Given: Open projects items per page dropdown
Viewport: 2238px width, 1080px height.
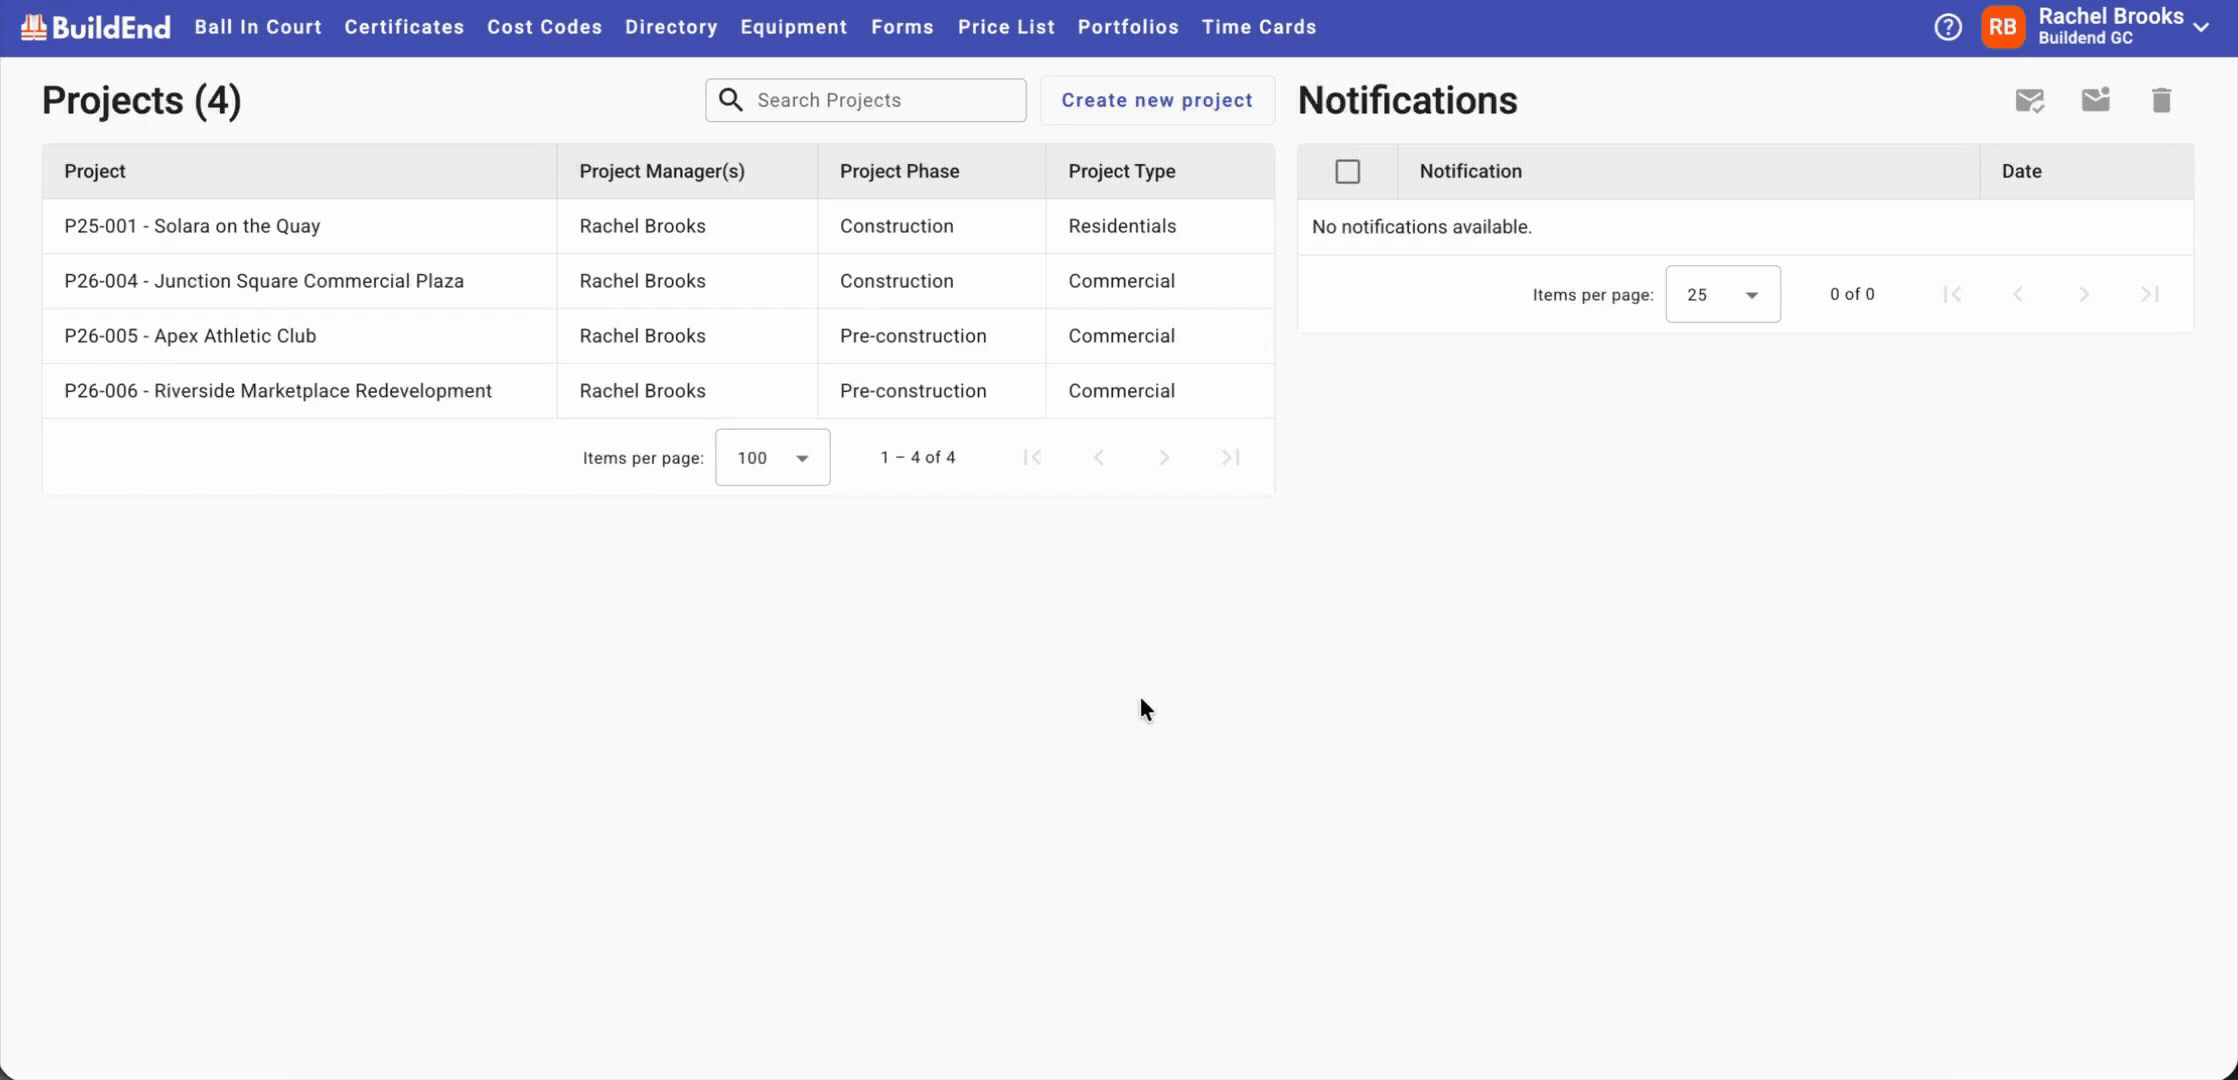Looking at the screenshot, I should (772, 457).
